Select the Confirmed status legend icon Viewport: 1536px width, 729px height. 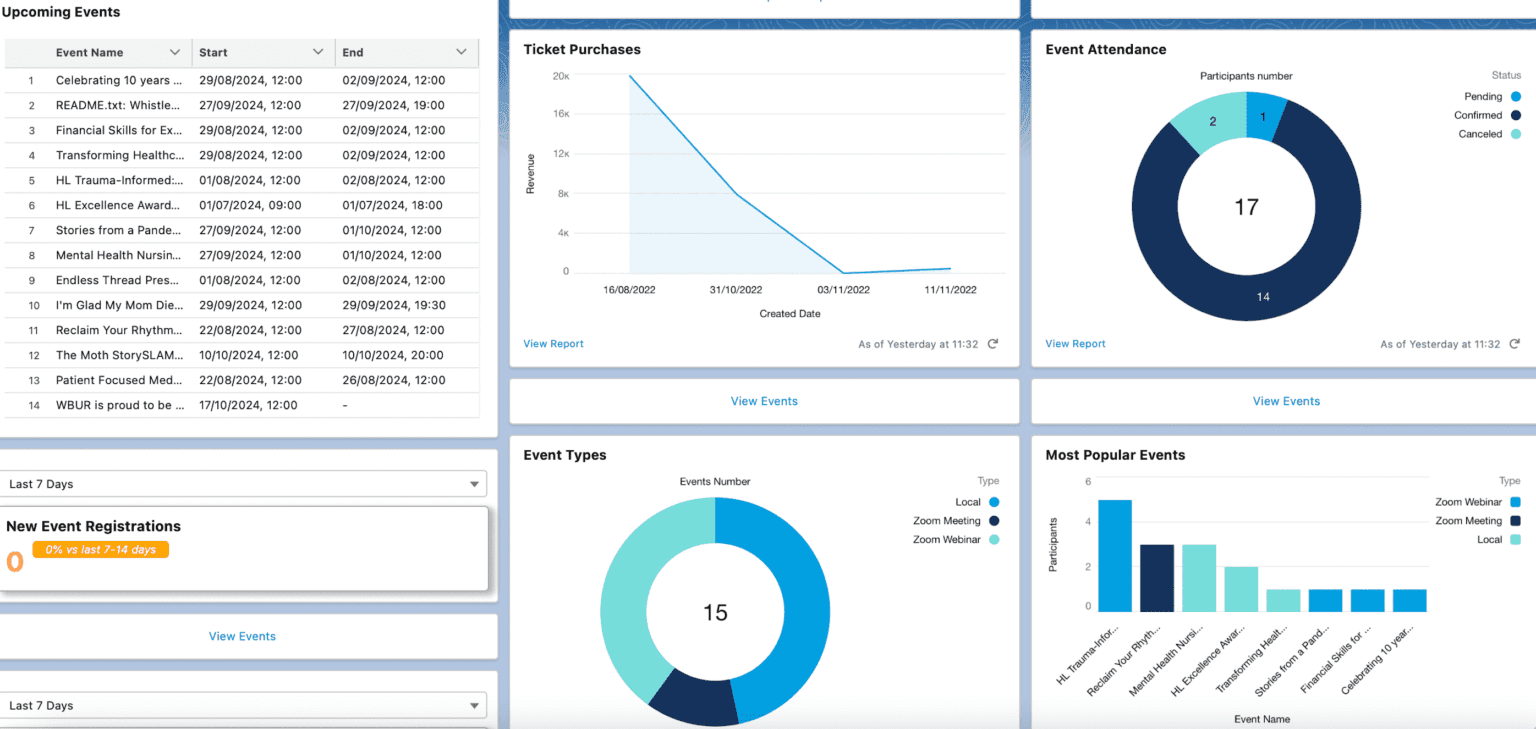(1516, 114)
